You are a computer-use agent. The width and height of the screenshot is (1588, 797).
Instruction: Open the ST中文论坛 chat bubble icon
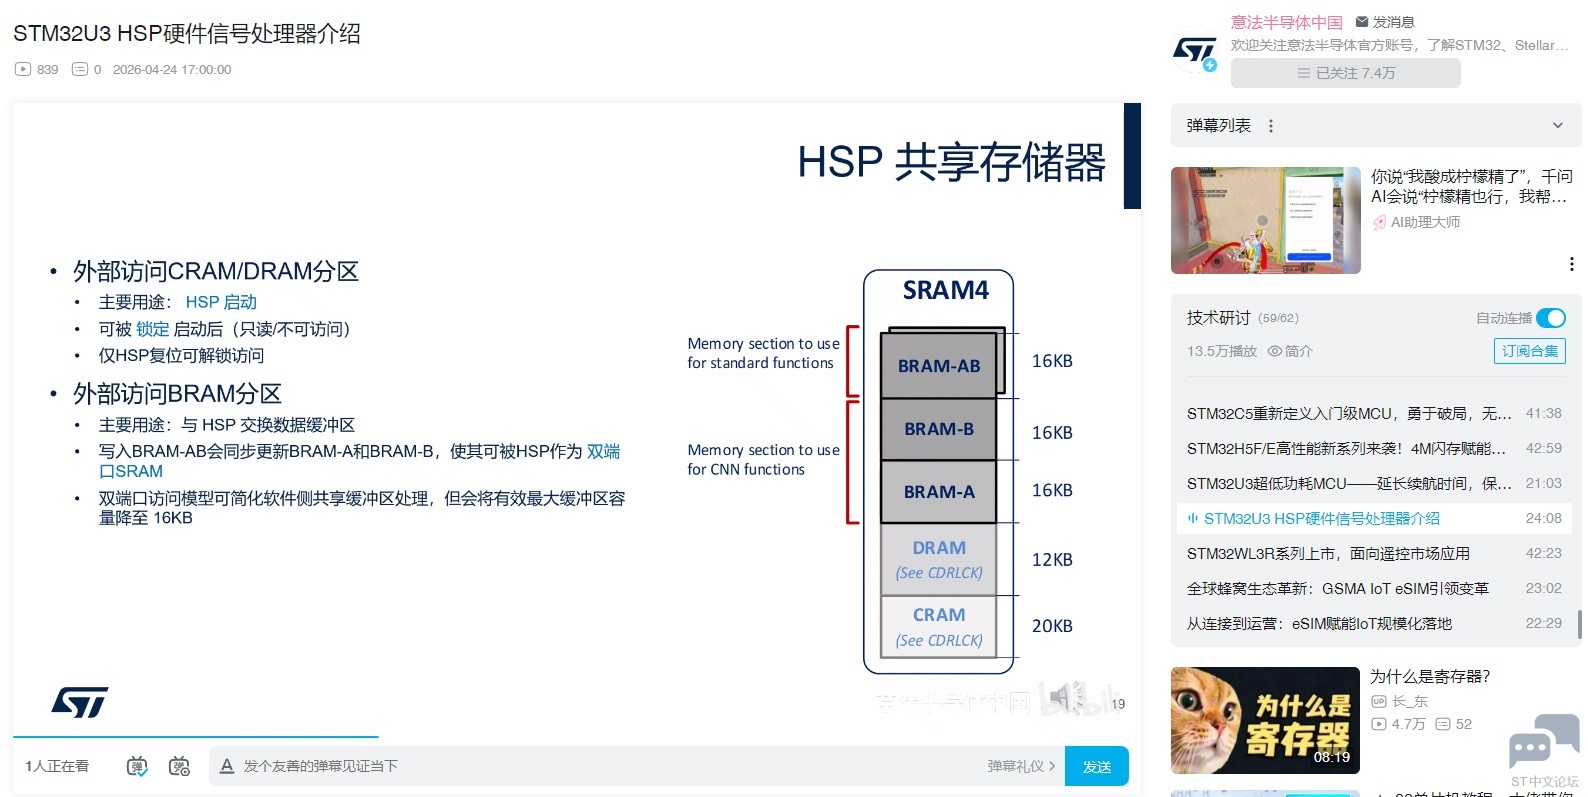(x=1544, y=741)
